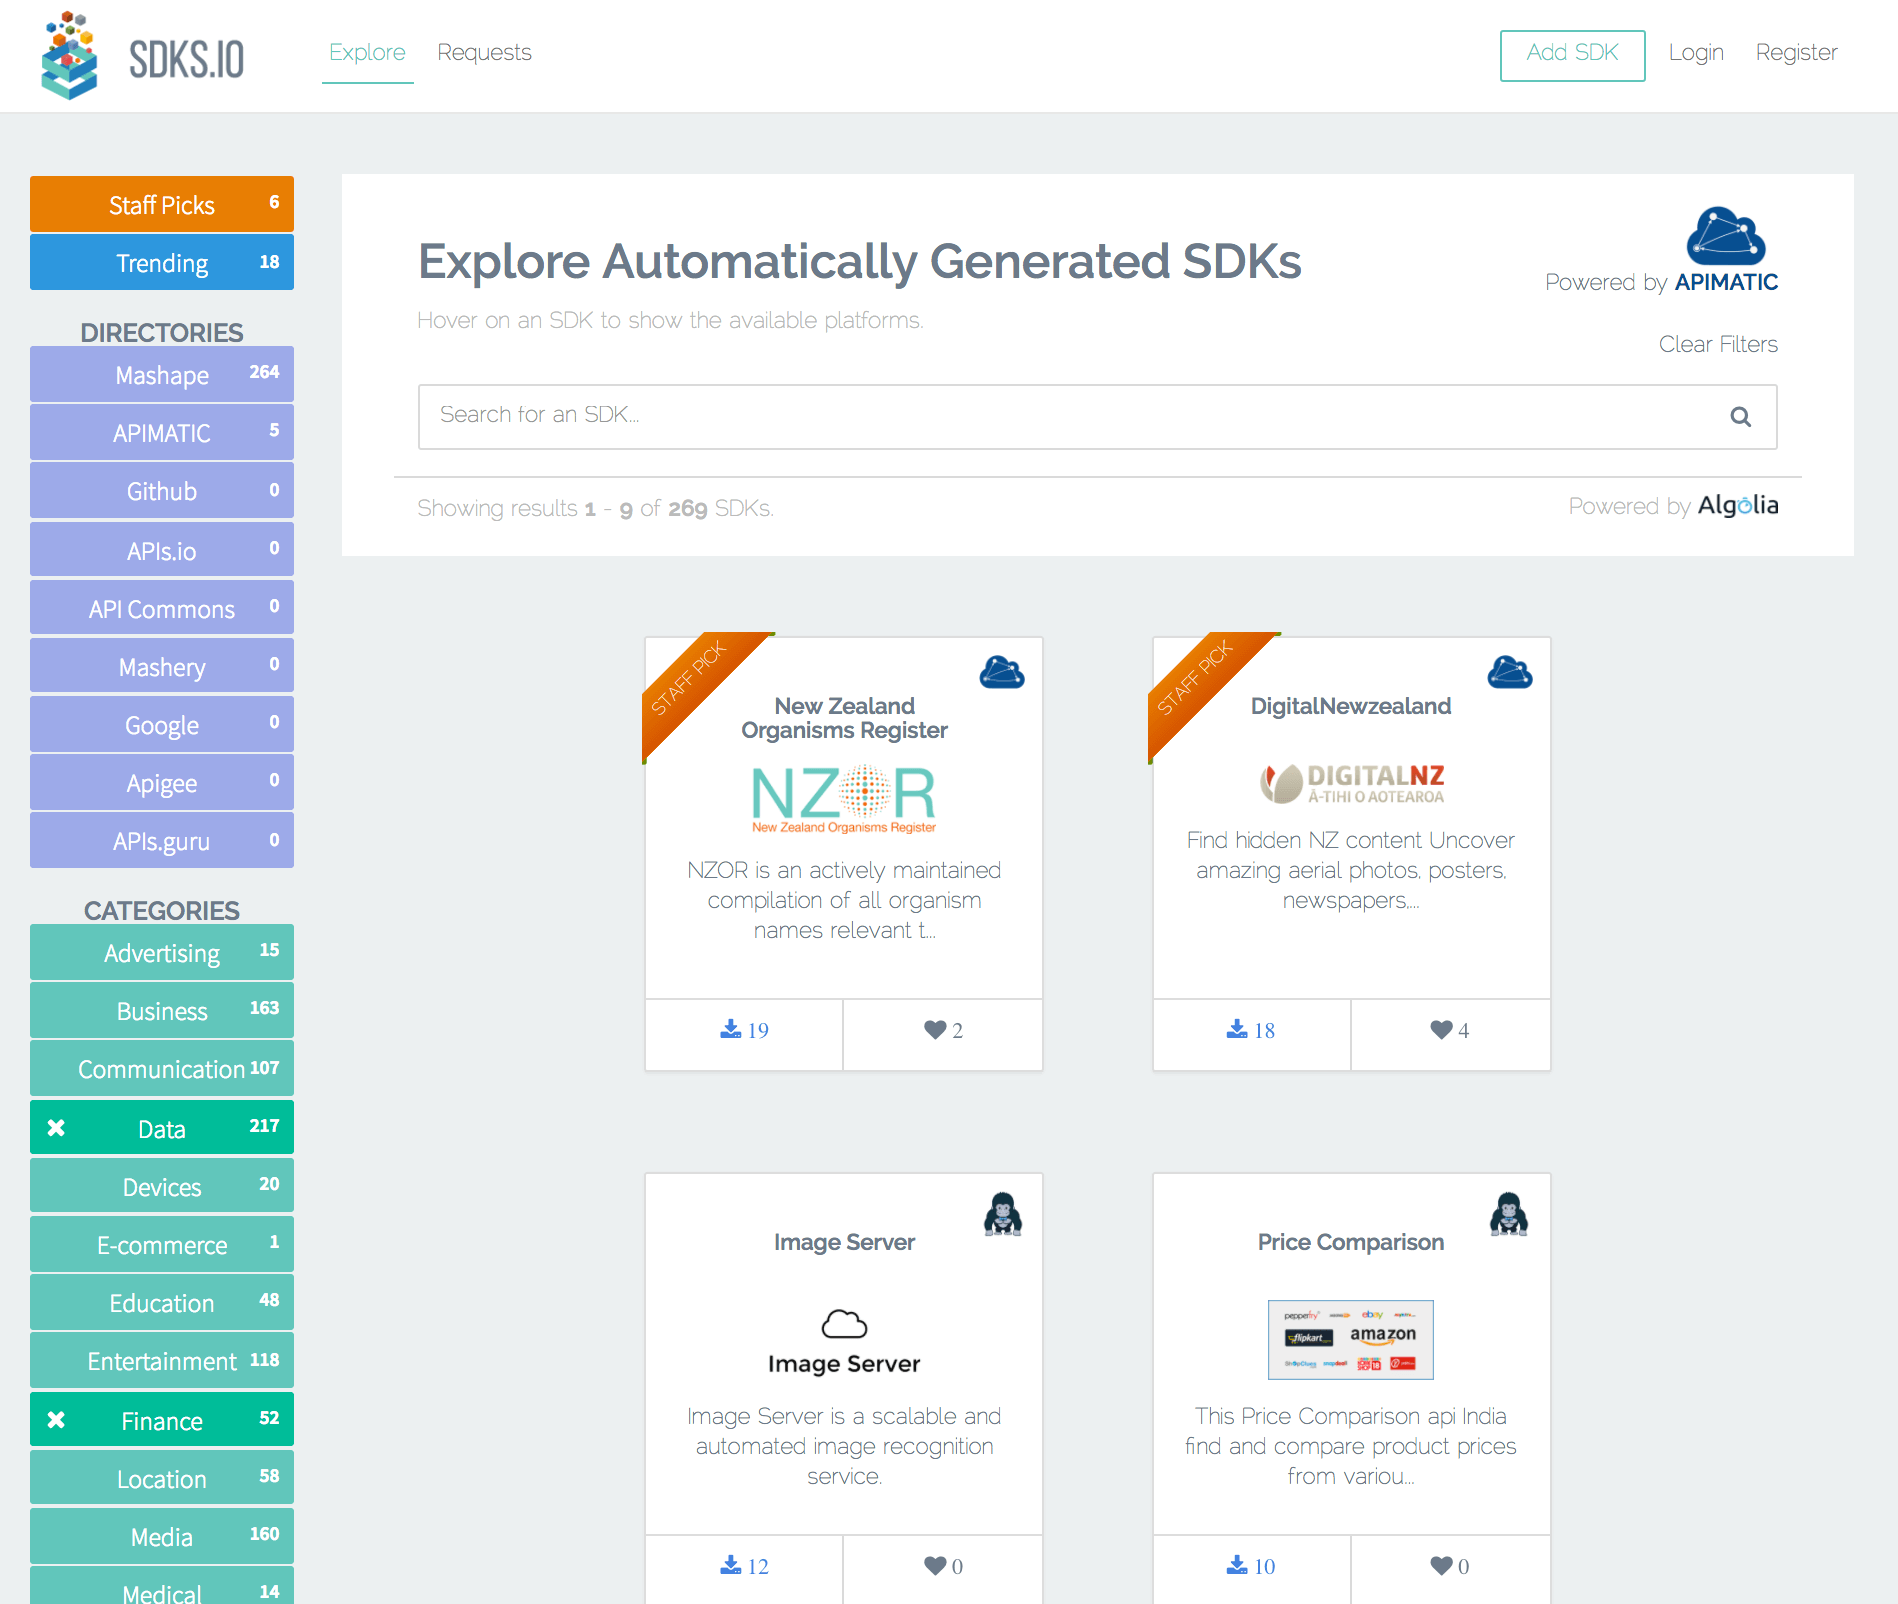Click the heart icon on the DigitalNewzealand card
The image size is (1898, 1604).
(x=1440, y=1029)
